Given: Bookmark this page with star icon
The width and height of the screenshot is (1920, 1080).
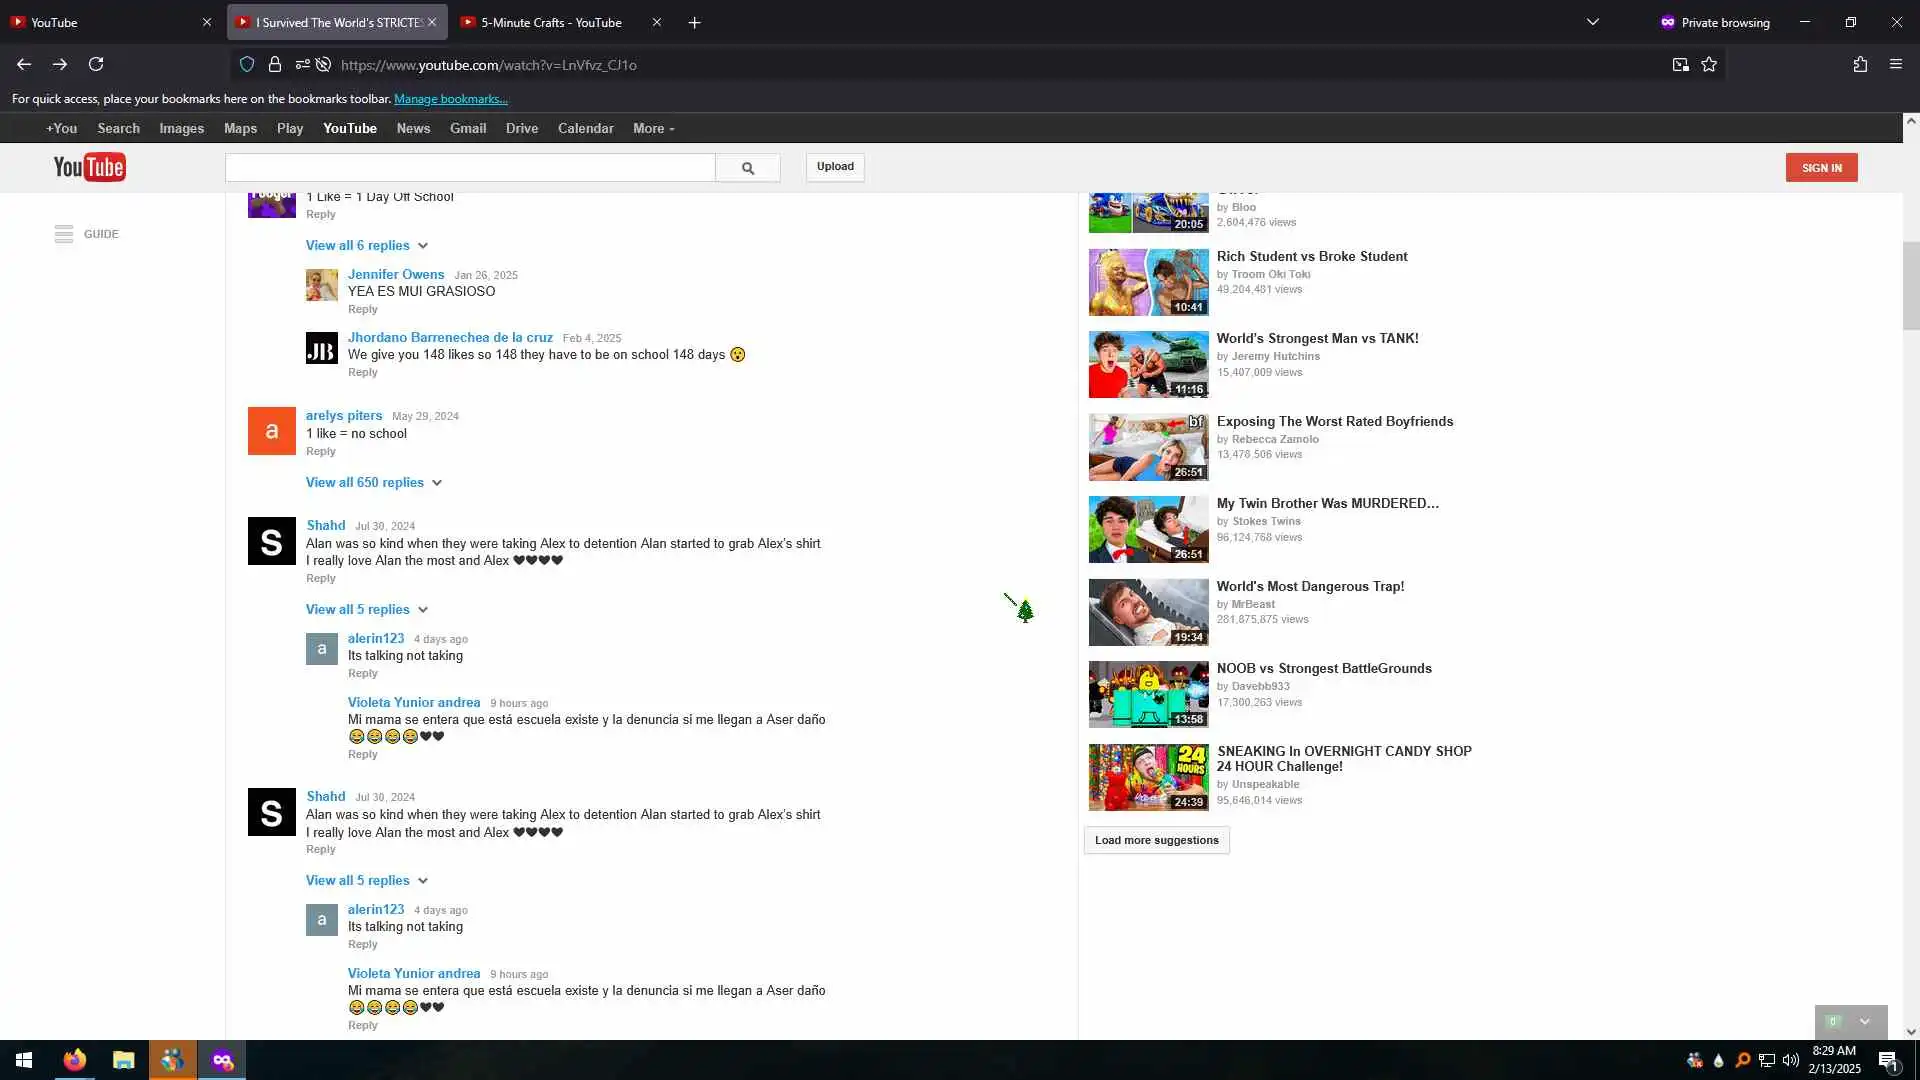Looking at the screenshot, I should (x=1709, y=65).
